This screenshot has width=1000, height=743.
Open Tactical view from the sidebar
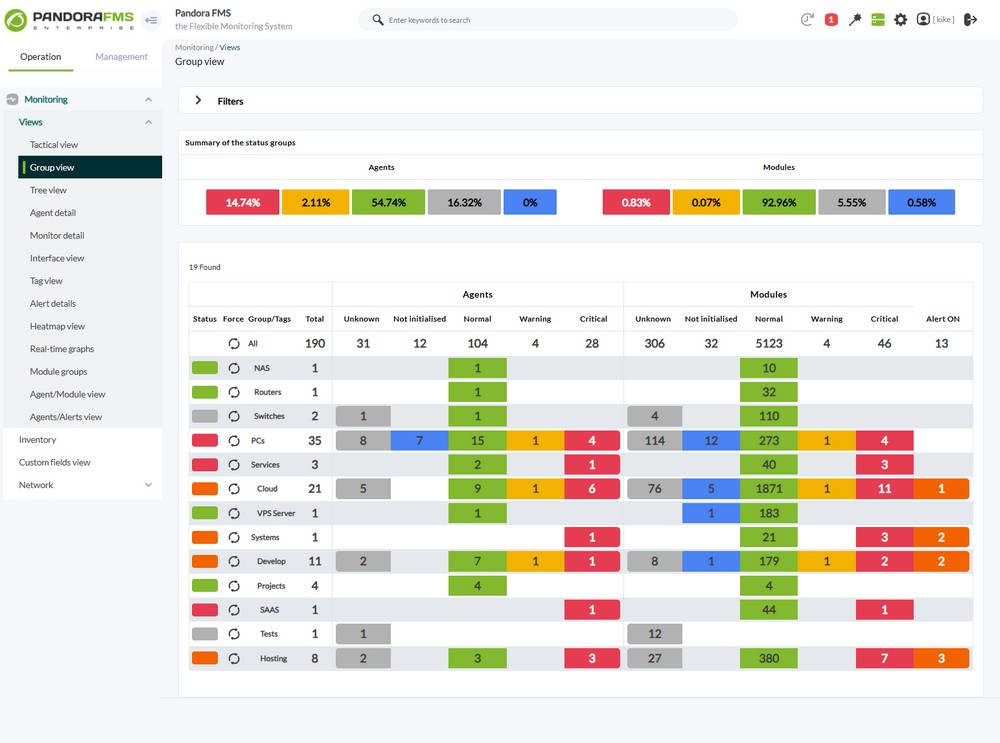(x=54, y=145)
